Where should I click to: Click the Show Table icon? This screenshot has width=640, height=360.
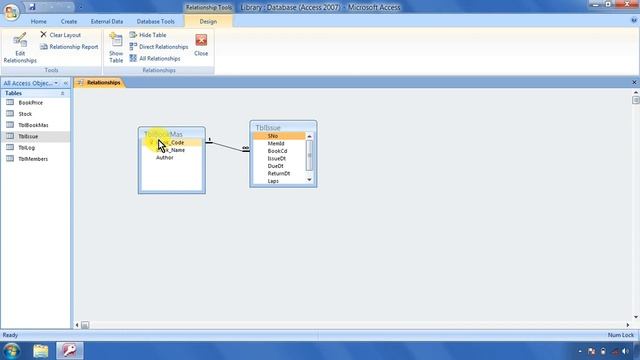click(x=116, y=40)
